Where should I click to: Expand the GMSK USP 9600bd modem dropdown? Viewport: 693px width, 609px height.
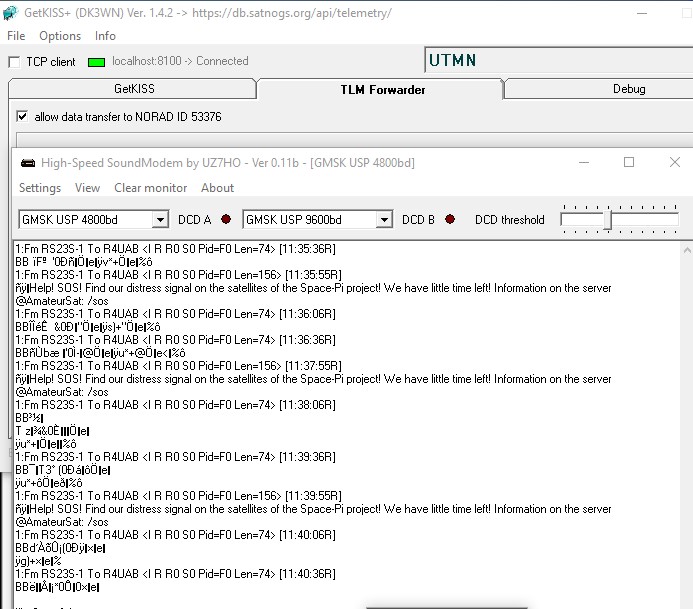pyautogui.click(x=384, y=220)
